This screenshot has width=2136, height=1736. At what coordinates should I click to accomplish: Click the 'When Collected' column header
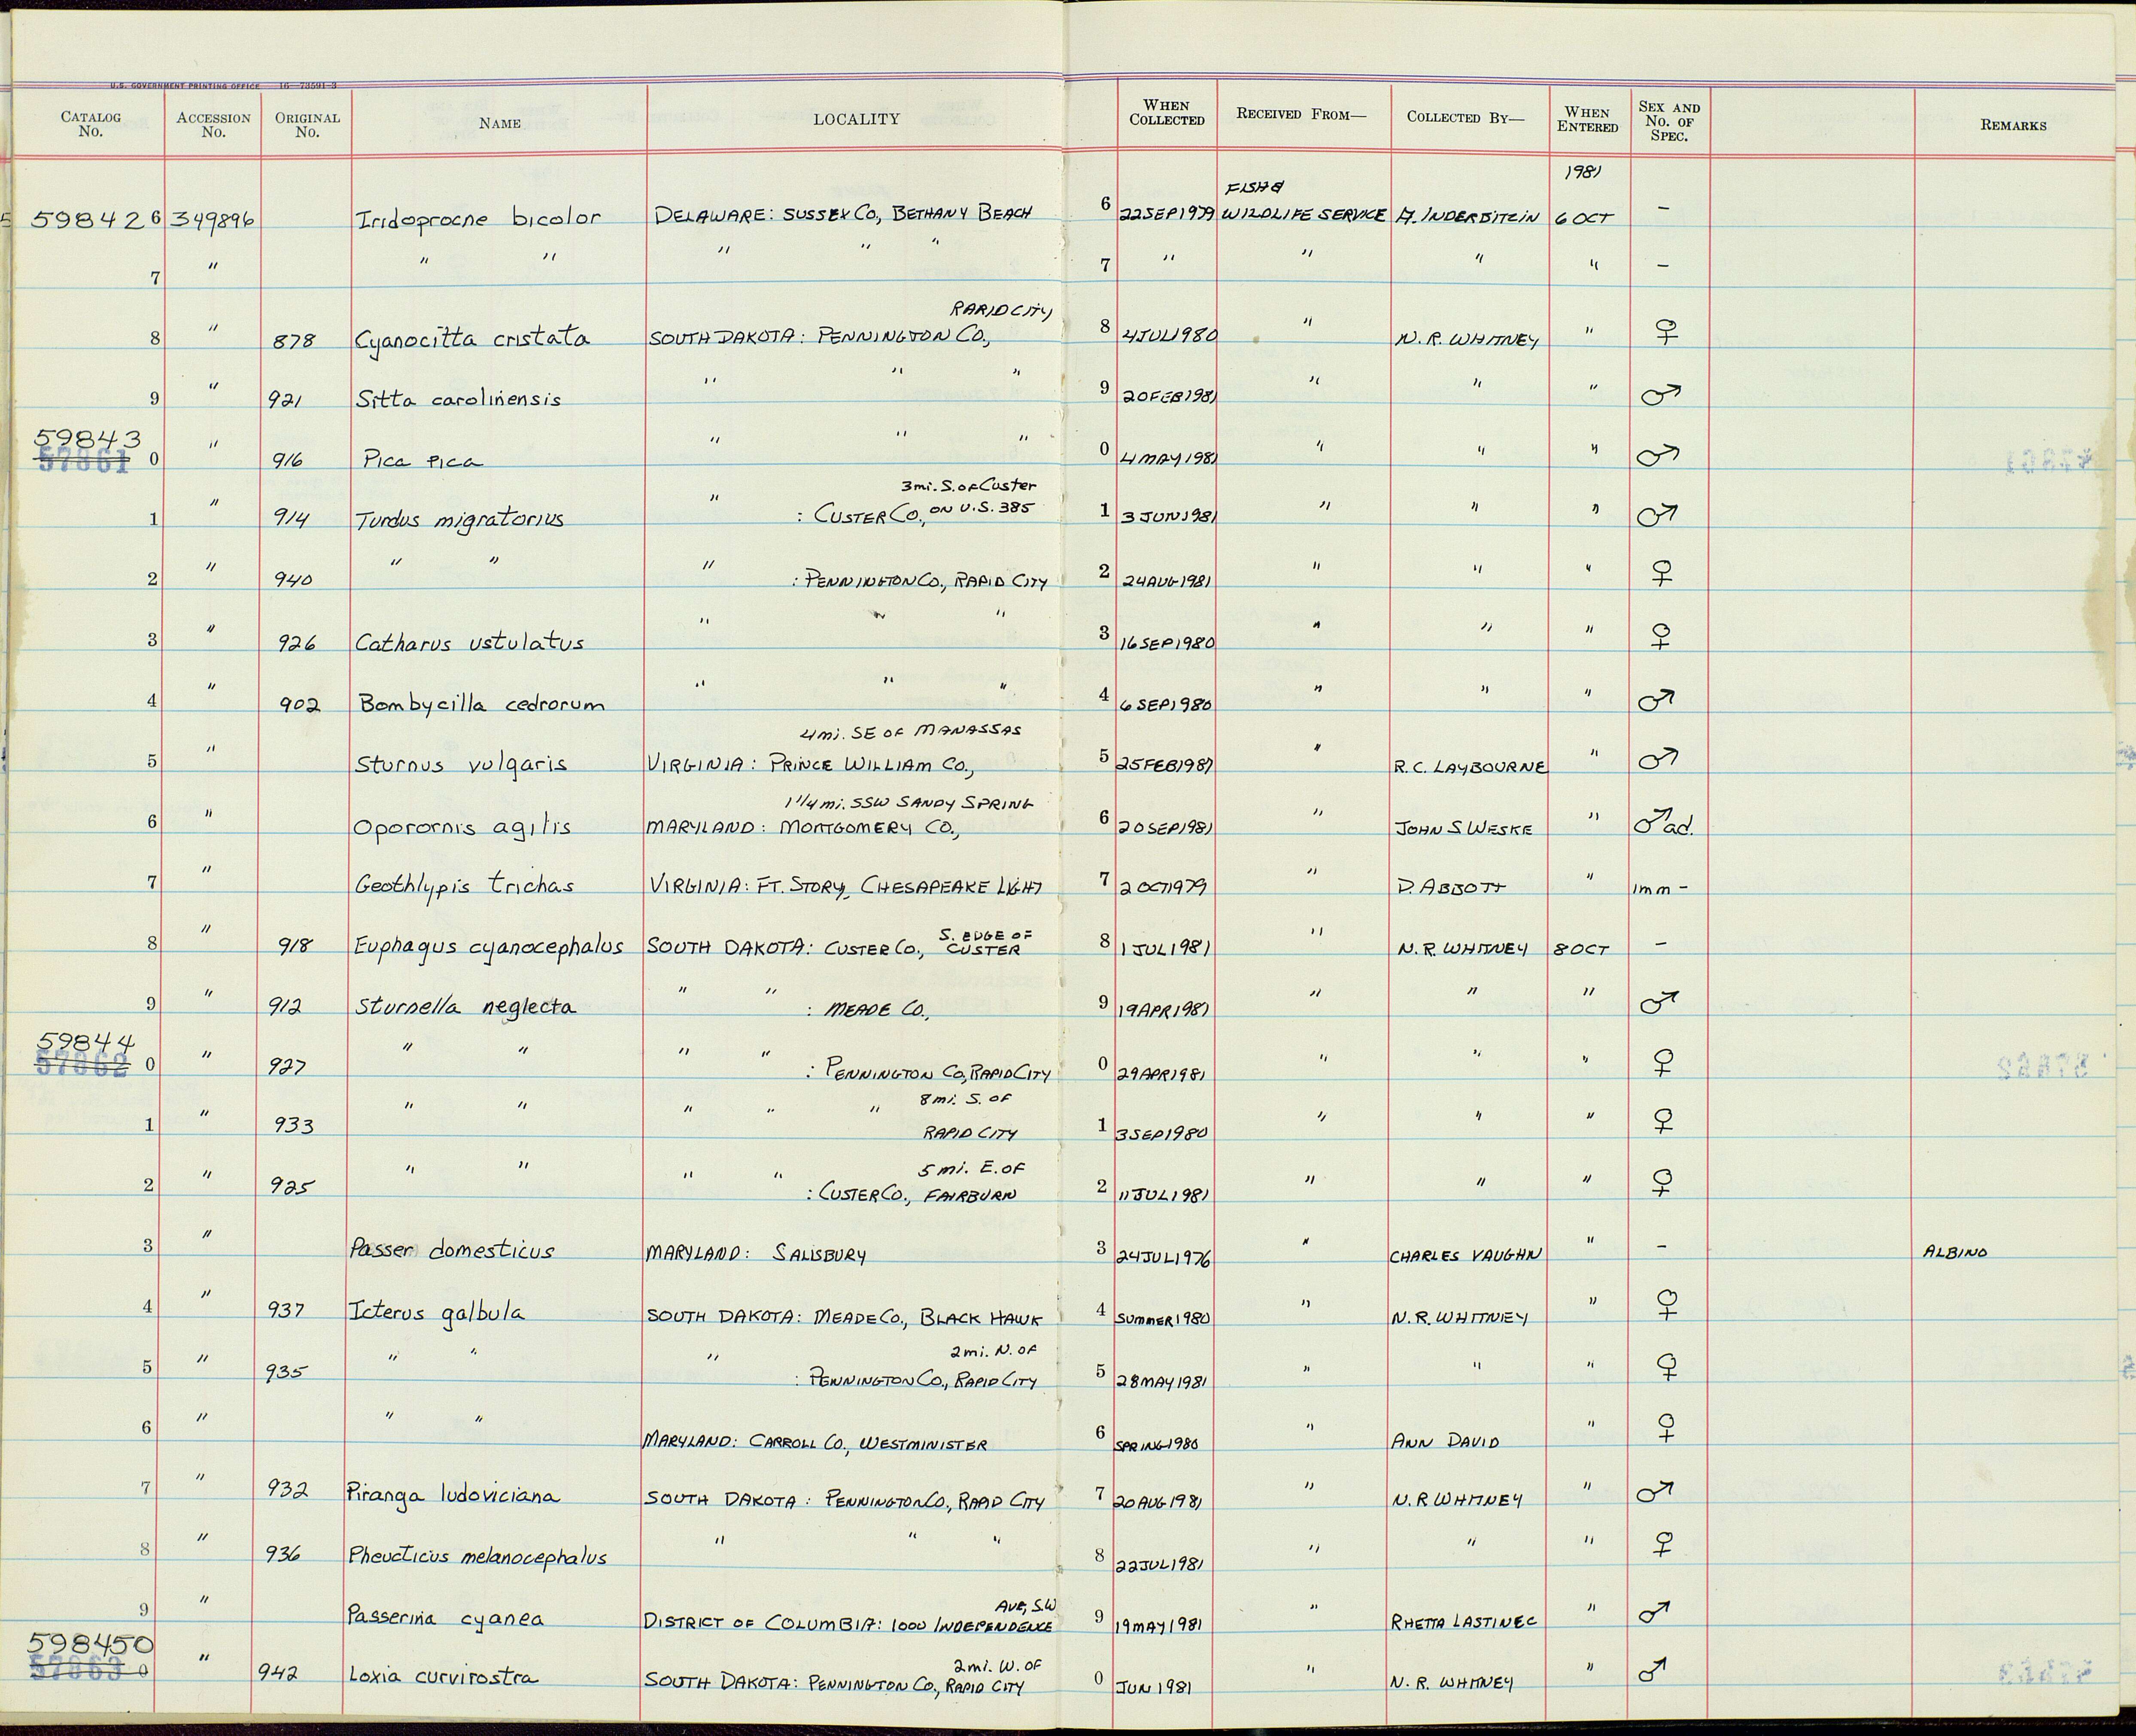coord(1166,112)
